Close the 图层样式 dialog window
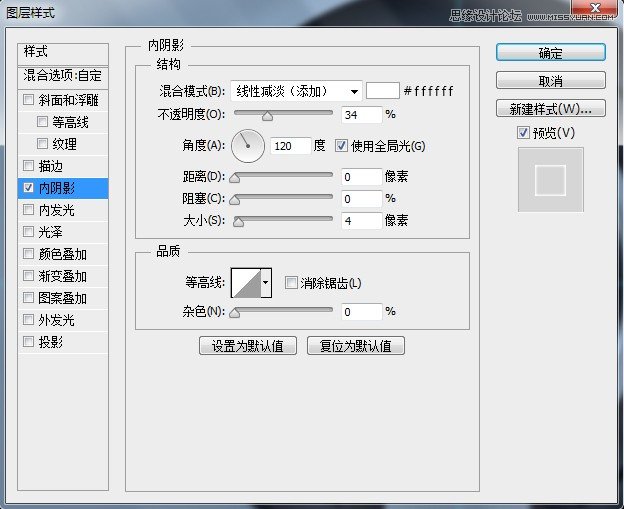 tap(595, 8)
